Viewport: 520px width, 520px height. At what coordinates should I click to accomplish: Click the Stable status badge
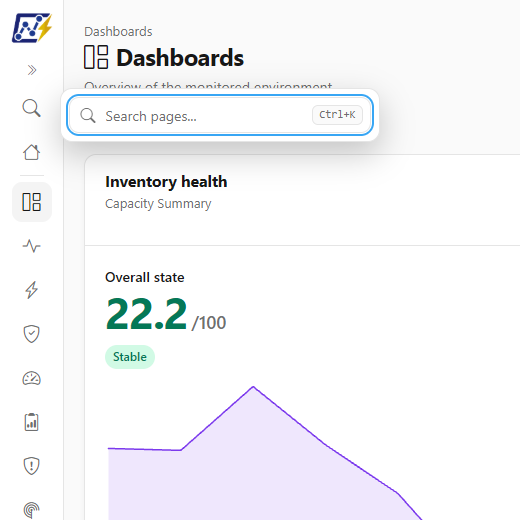(130, 357)
